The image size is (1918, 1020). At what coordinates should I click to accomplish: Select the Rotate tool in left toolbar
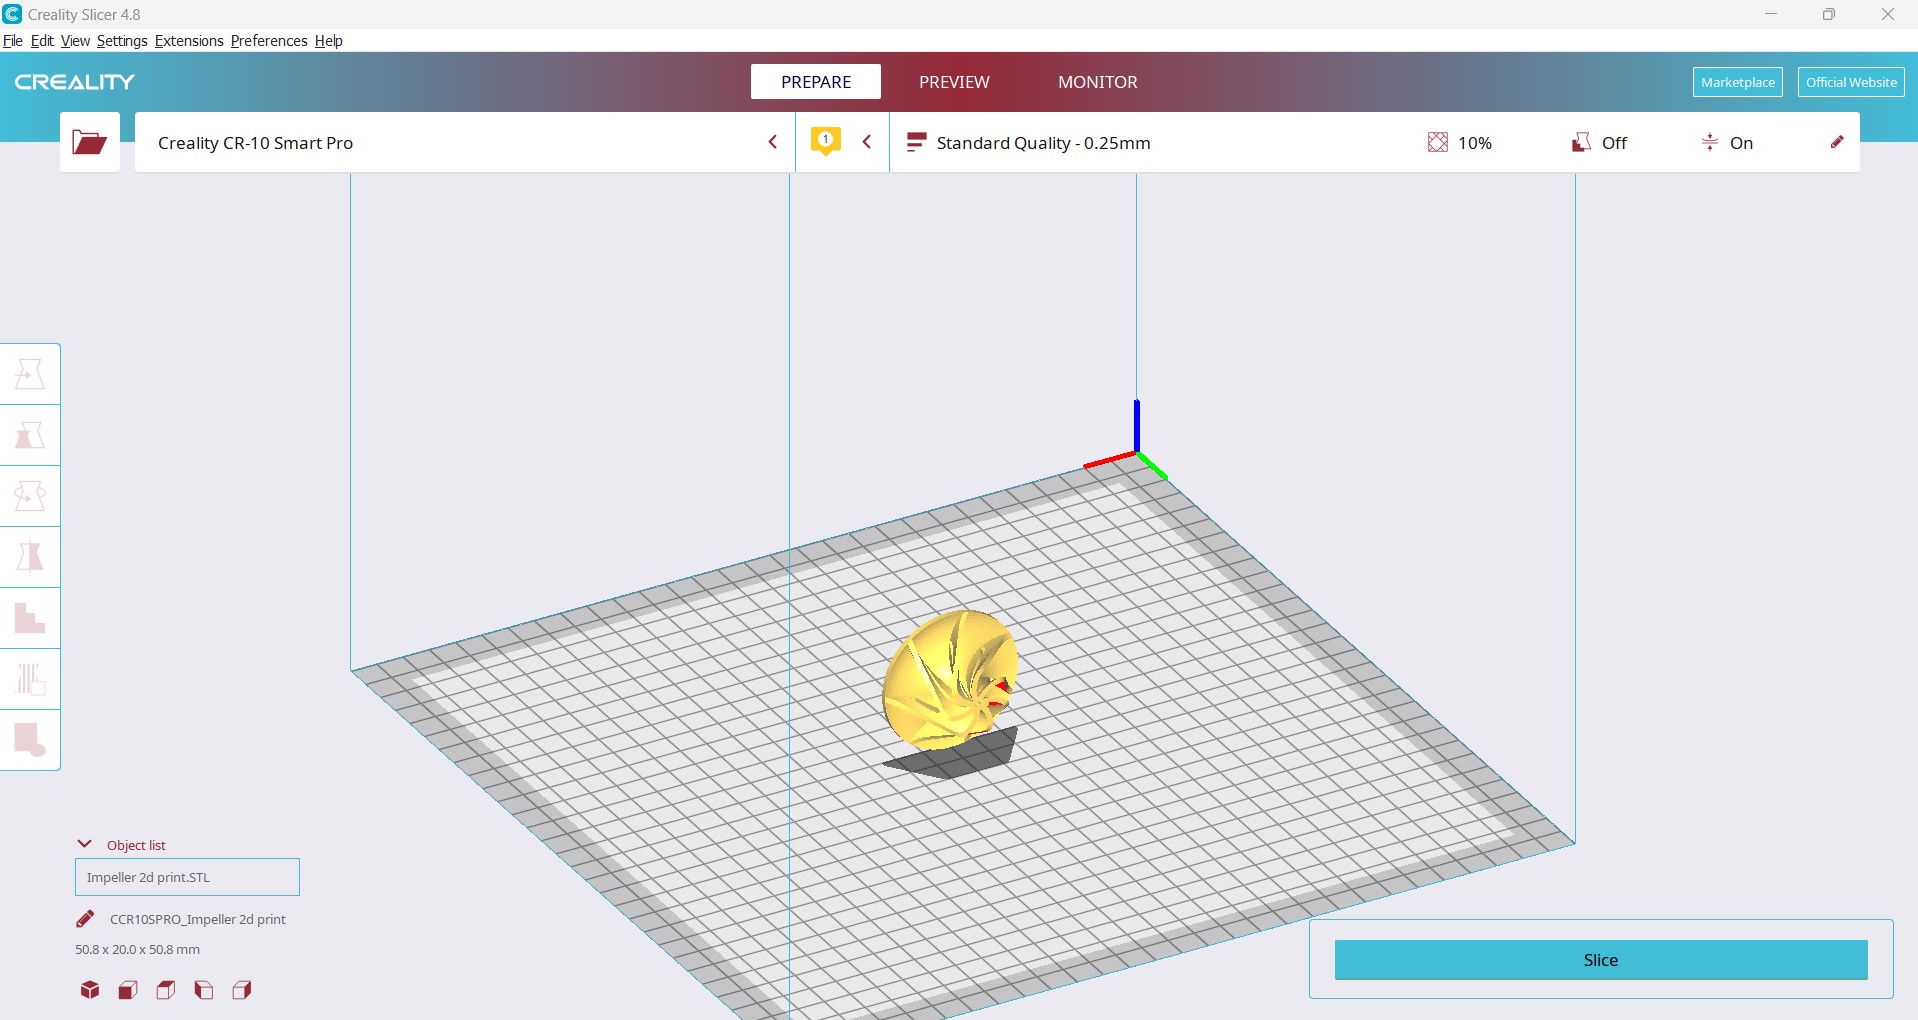(x=30, y=496)
